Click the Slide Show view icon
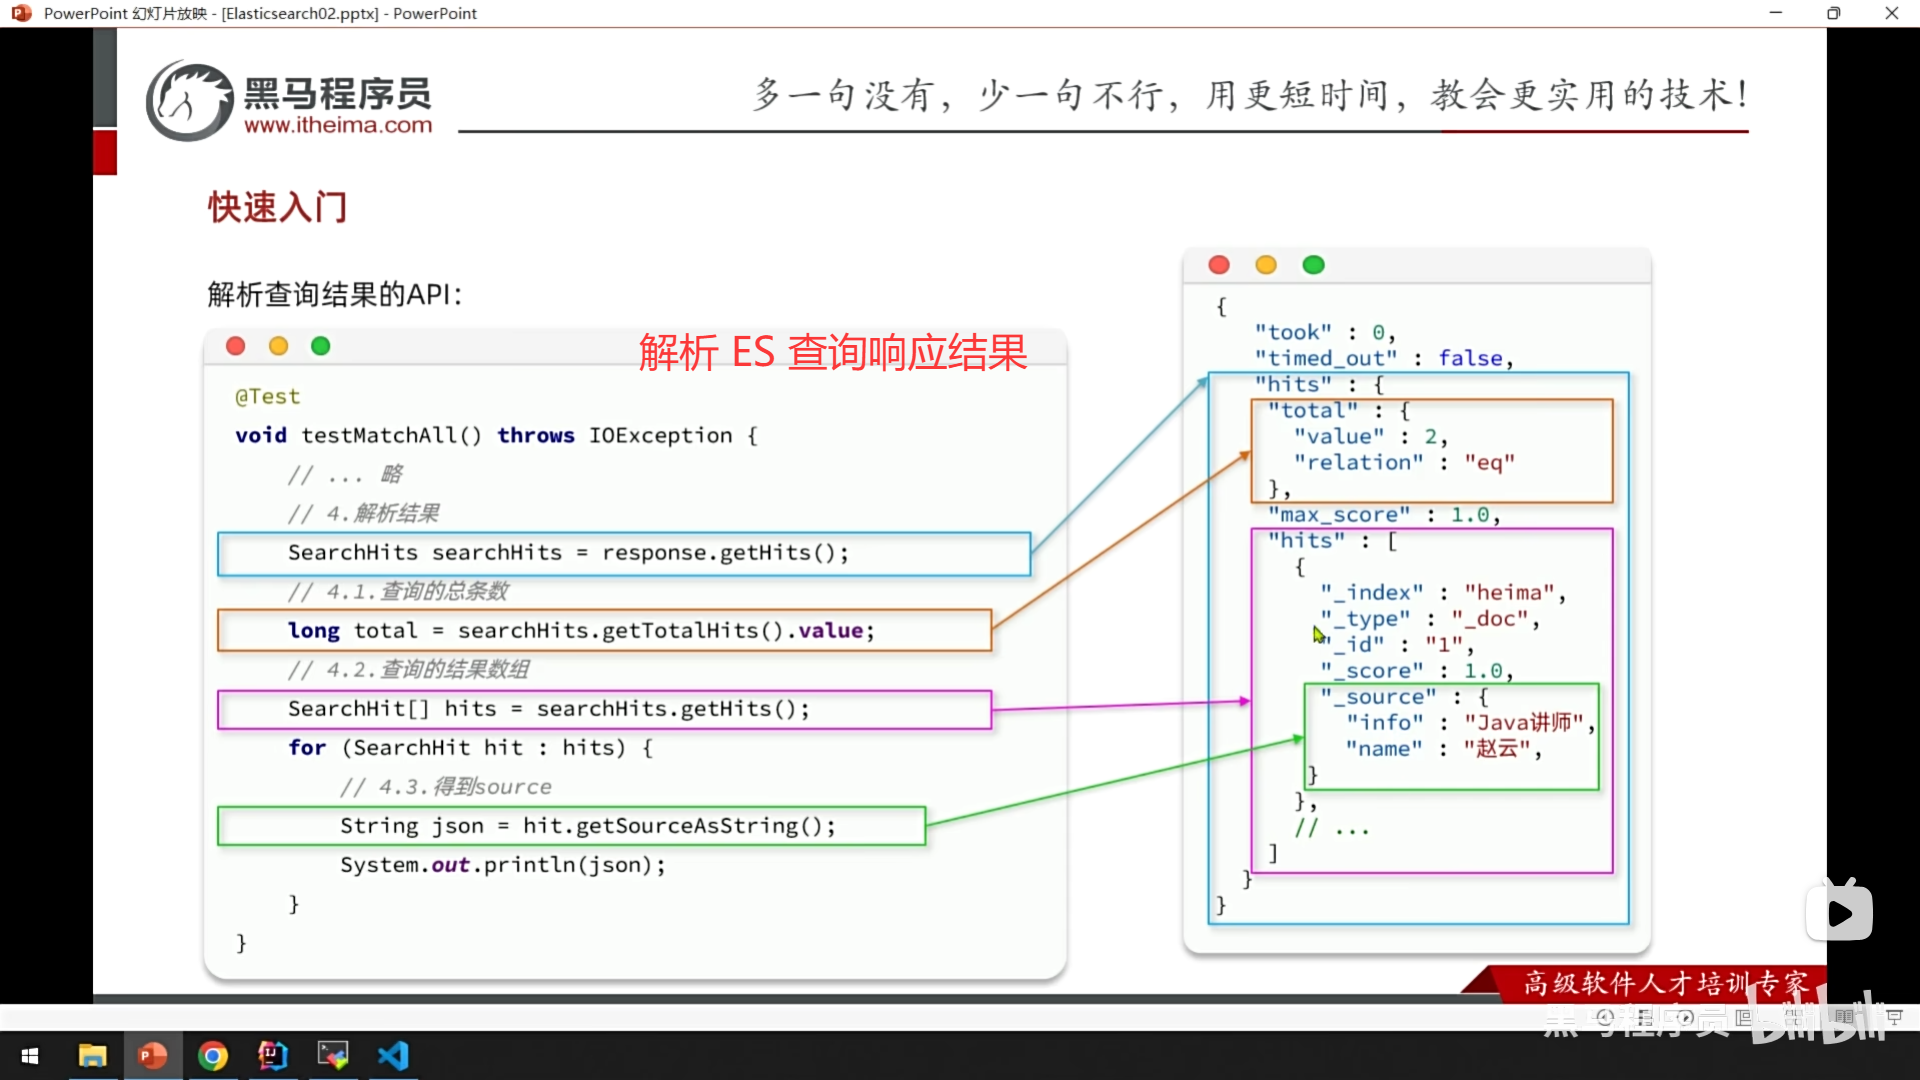The height and width of the screenshot is (1080, 1920). pos(1893,1017)
